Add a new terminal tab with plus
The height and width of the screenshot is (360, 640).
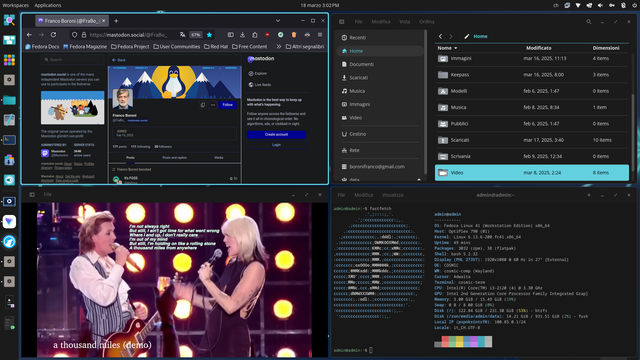click(x=589, y=195)
